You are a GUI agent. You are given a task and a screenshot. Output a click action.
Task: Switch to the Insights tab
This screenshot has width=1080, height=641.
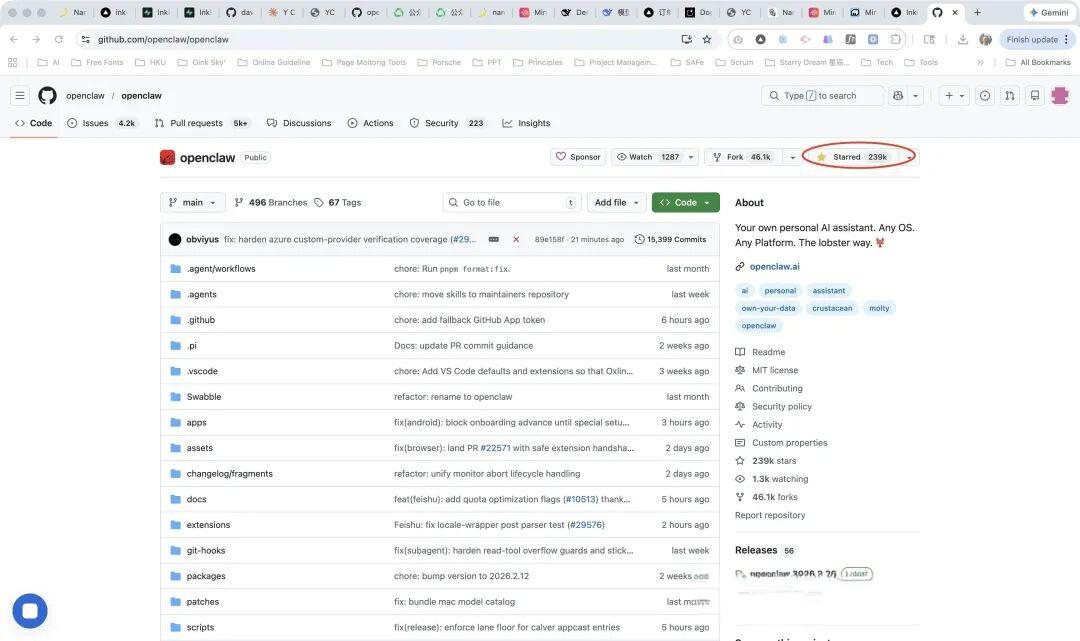tap(526, 123)
